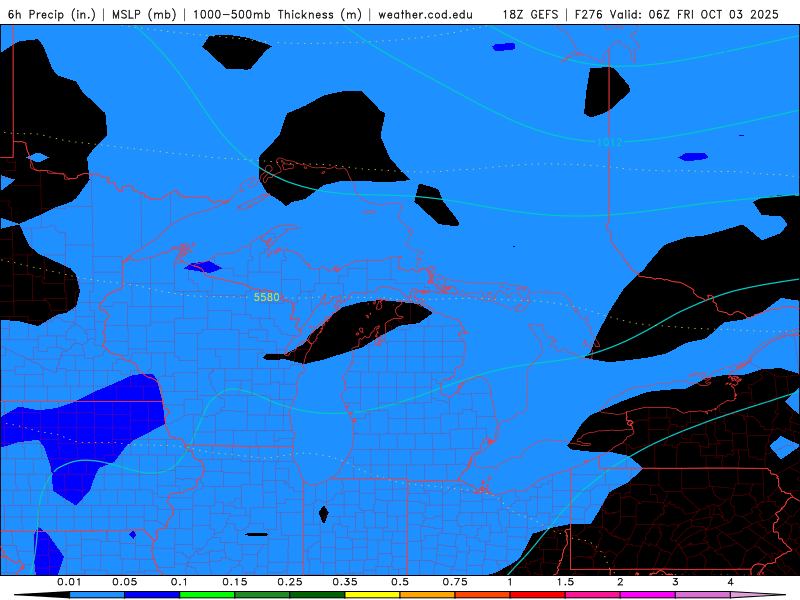Click the 0.05 legend value
The width and height of the screenshot is (800, 600).
coord(124,582)
